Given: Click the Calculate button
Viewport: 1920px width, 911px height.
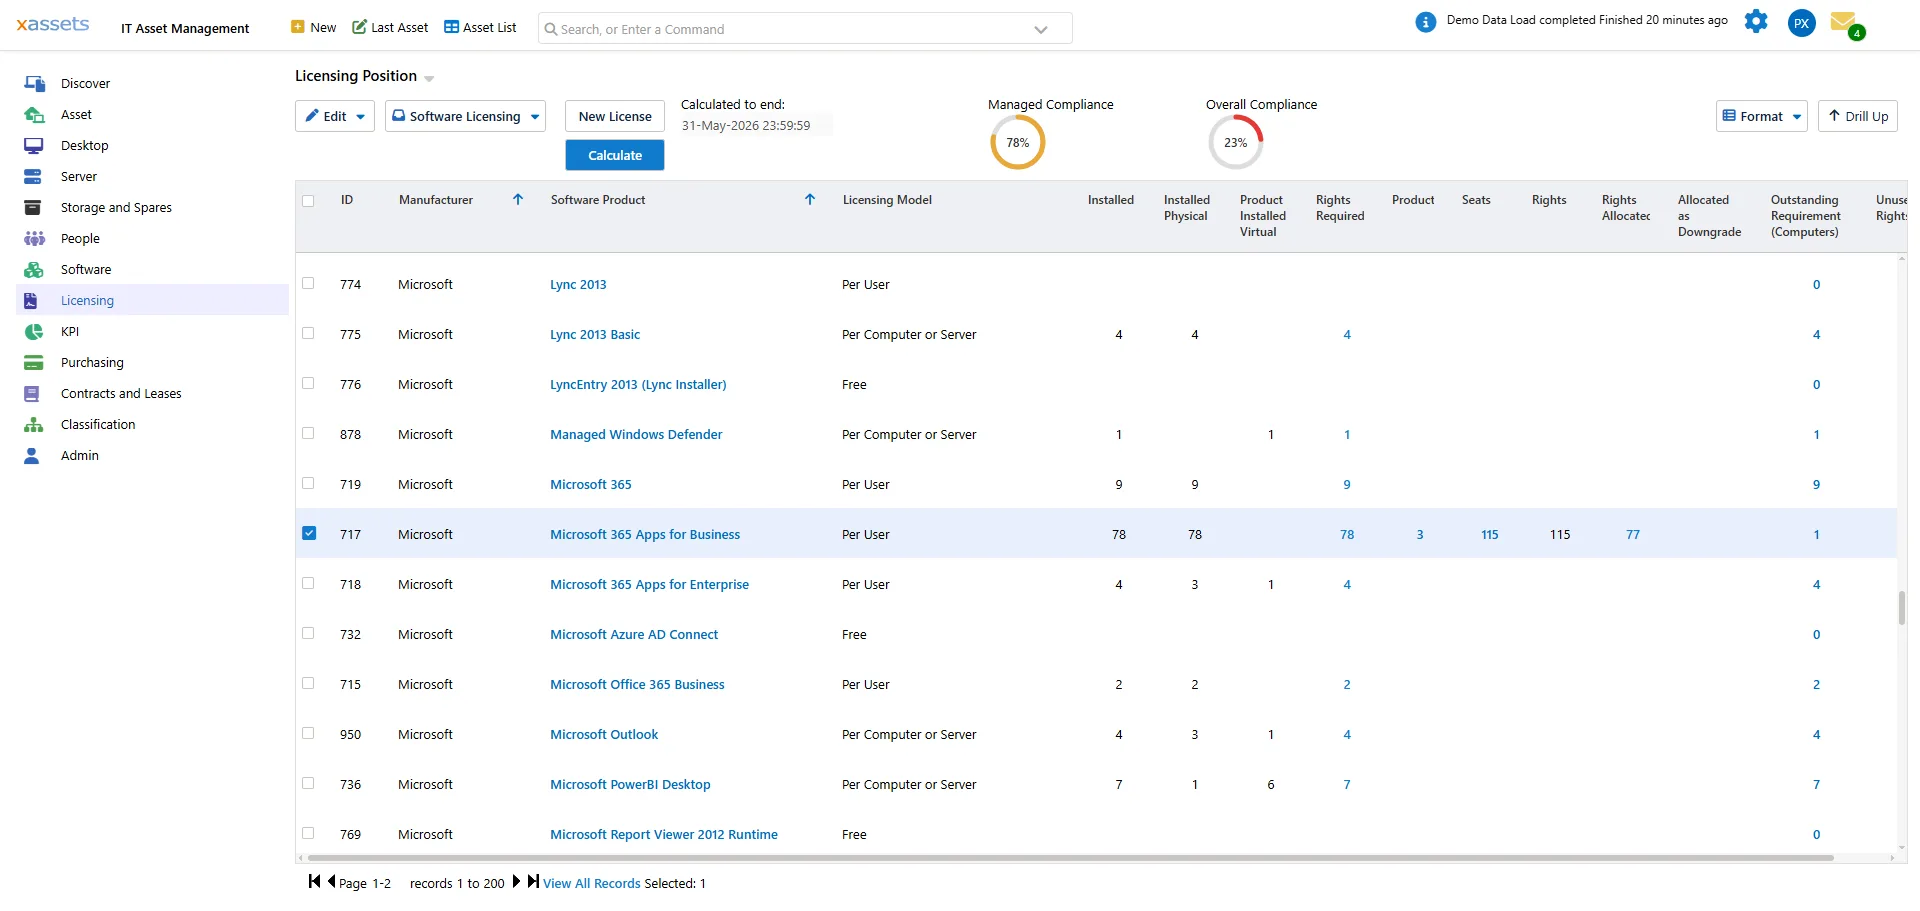Looking at the screenshot, I should [x=615, y=155].
